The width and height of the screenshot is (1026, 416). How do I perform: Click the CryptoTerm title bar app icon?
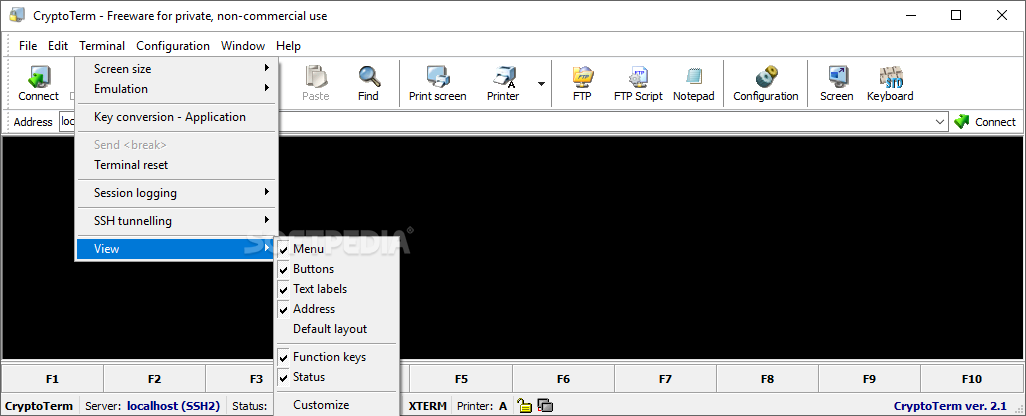[x=17, y=15]
